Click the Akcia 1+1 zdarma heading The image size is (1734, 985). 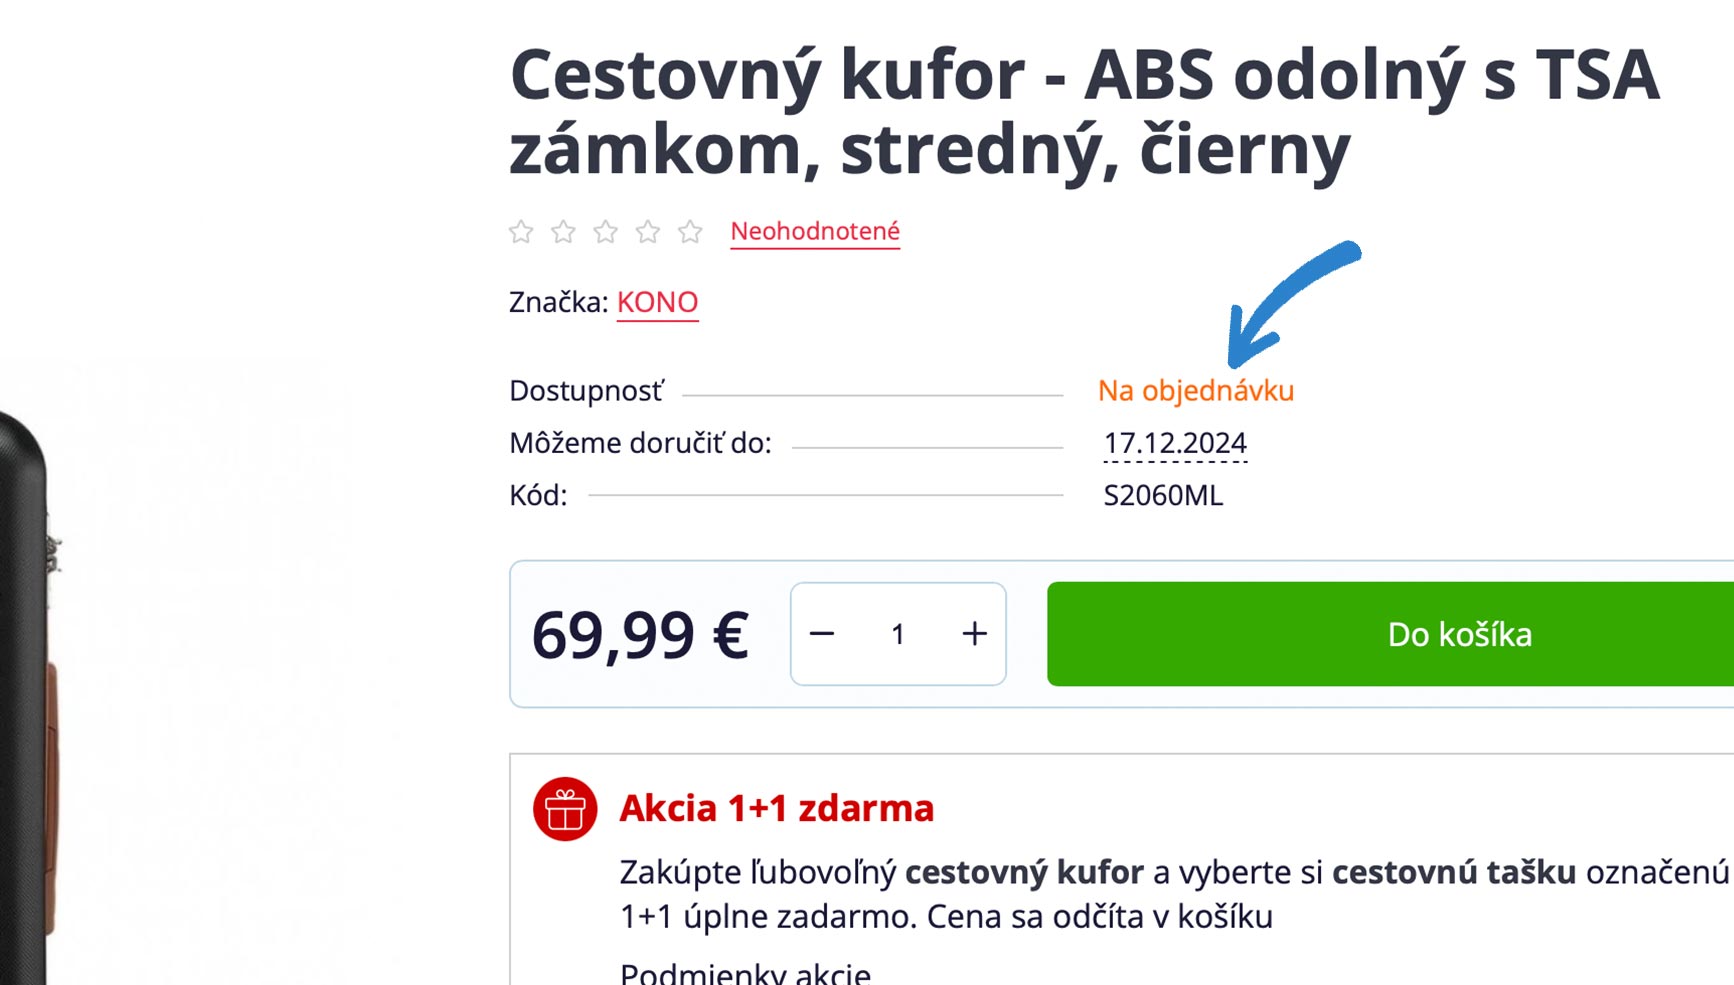tap(776, 808)
